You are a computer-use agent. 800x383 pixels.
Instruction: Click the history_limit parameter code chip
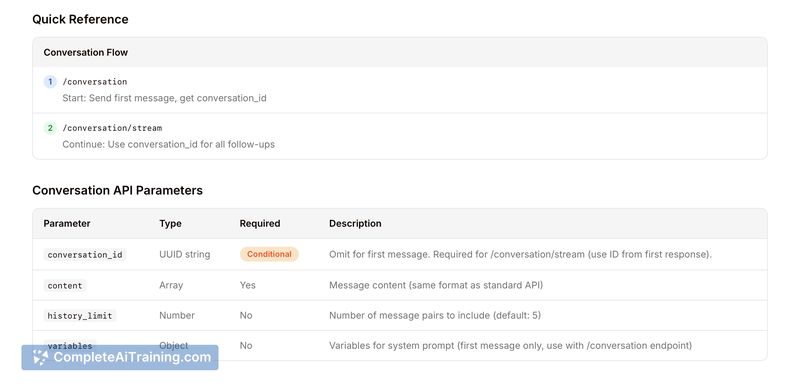click(x=80, y=316)
